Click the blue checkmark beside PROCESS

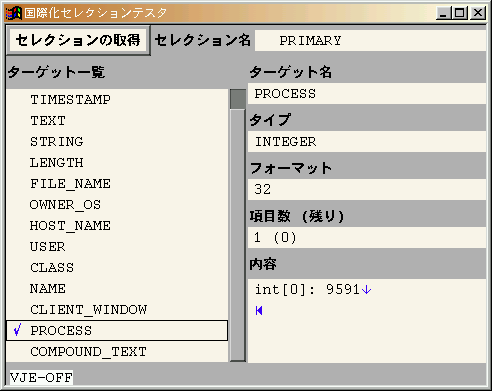18,330
